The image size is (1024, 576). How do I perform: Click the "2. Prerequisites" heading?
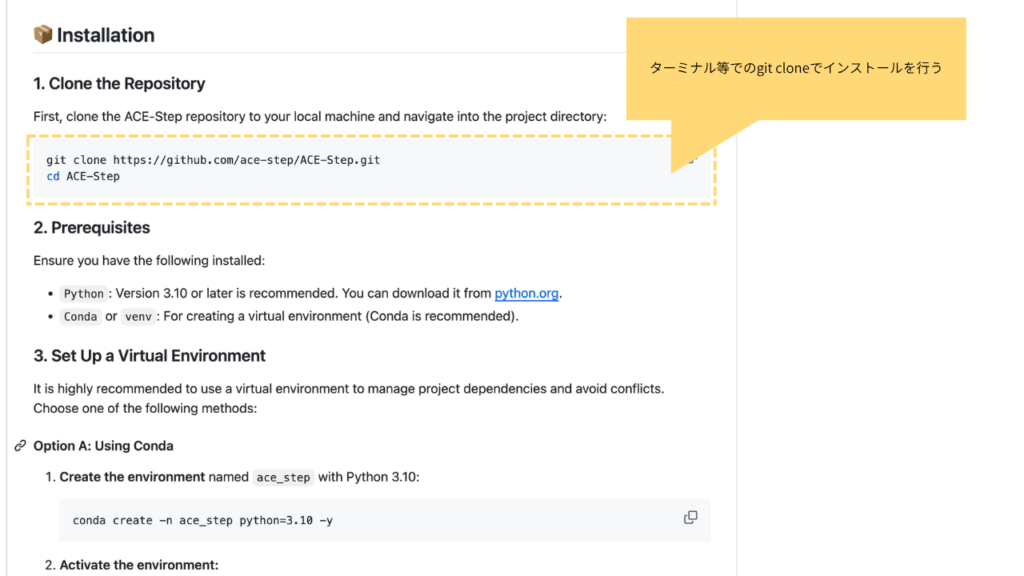point(91,228)
